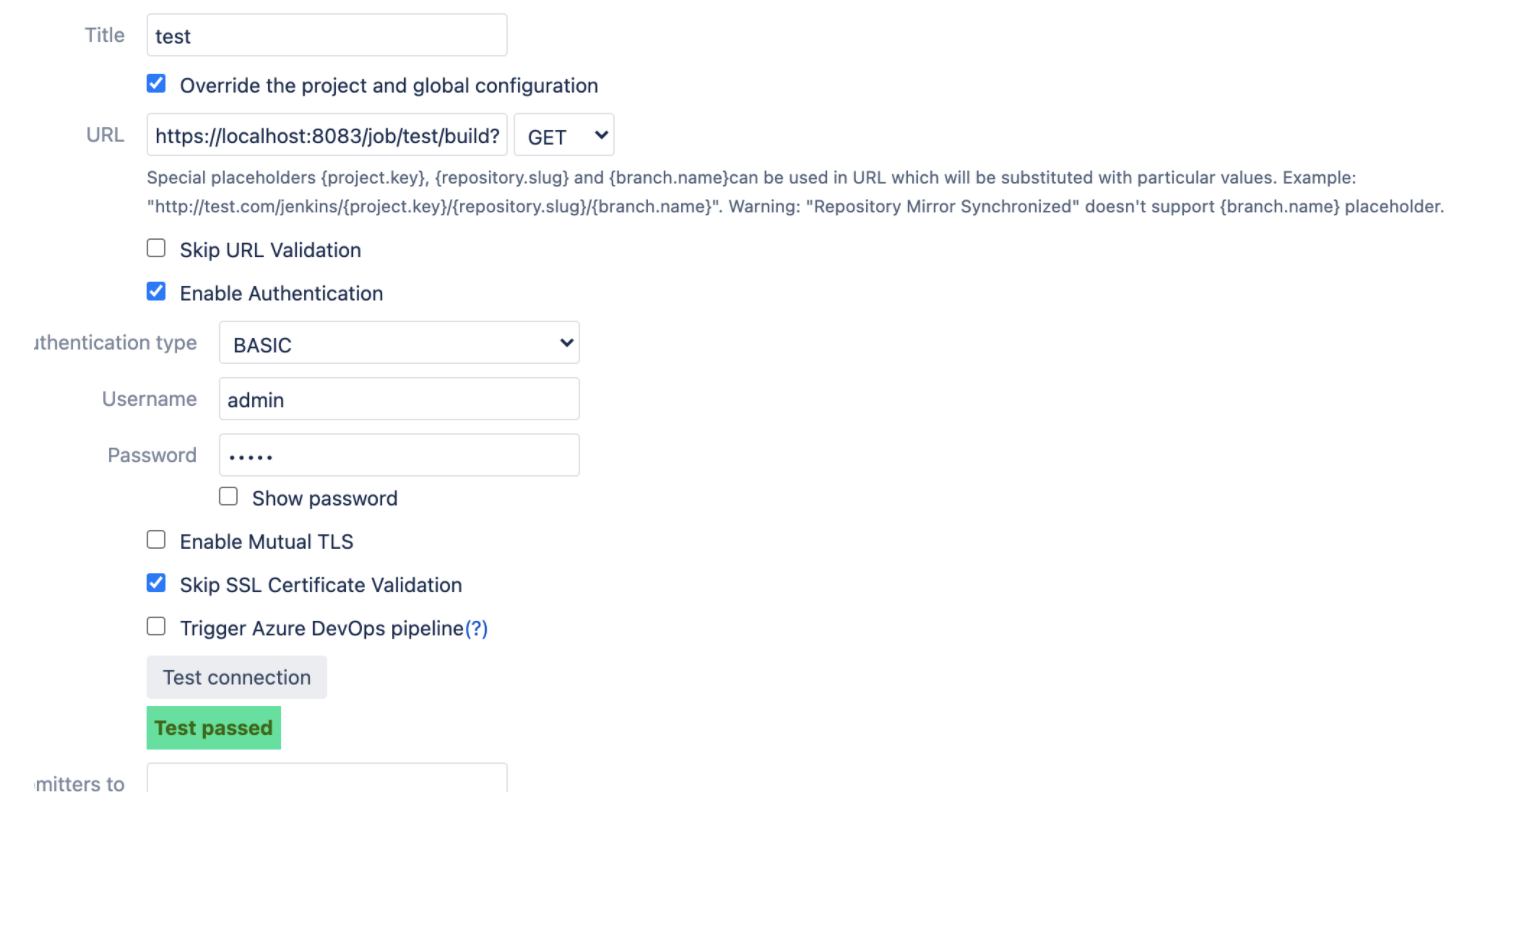Uncheck Skip SSL Certificate Validation
Viewport: 1528px width, 938px height.
coord(156,583)
